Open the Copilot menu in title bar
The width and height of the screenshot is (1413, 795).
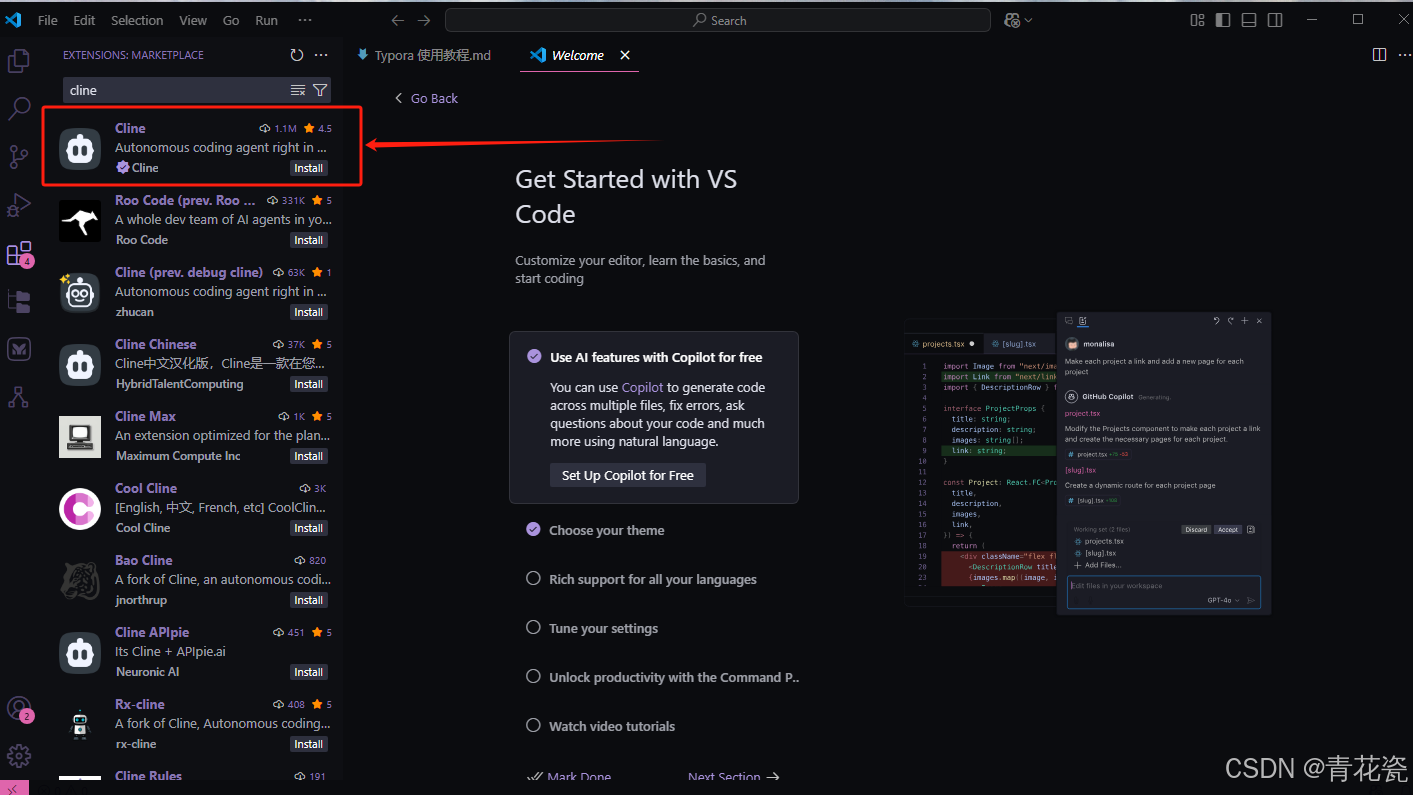1018,20
